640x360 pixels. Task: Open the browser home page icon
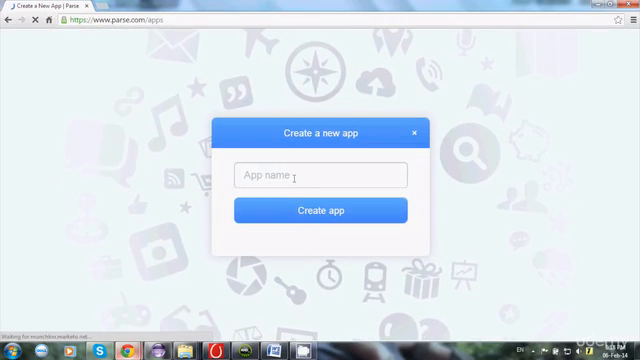click(x=49, y=20)
